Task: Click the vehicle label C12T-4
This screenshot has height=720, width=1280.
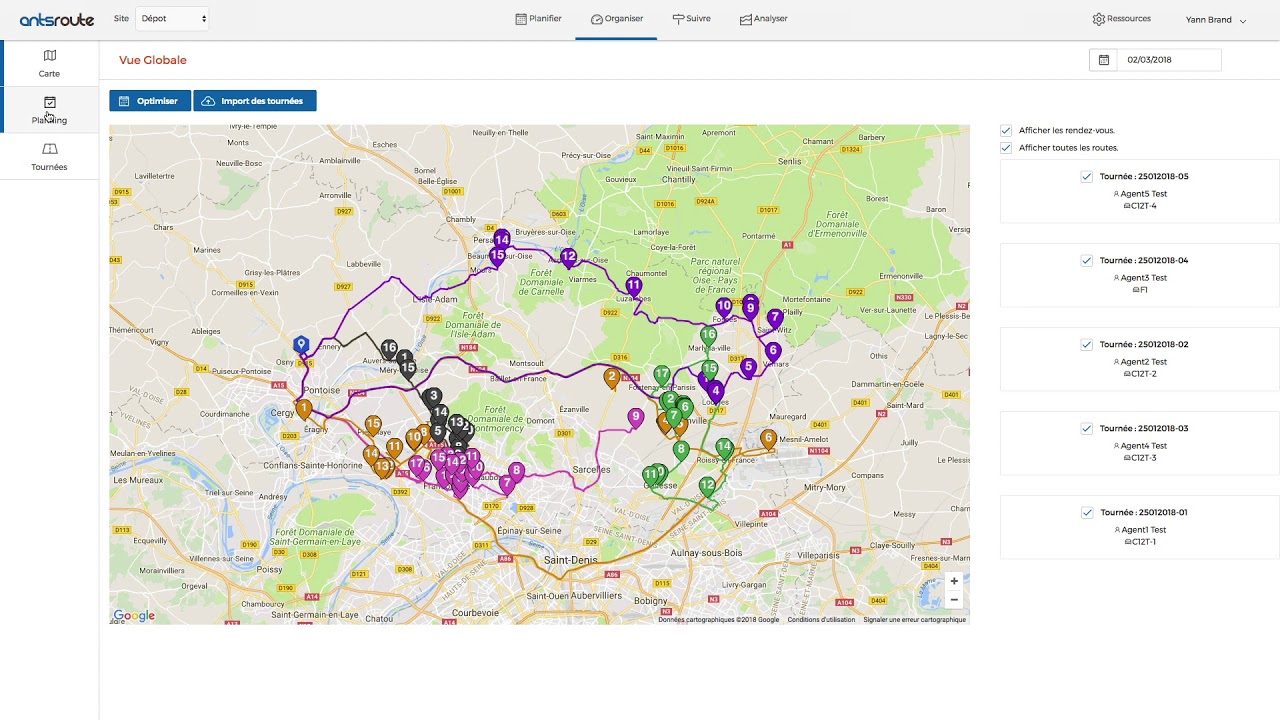Action: (1144, 206)
